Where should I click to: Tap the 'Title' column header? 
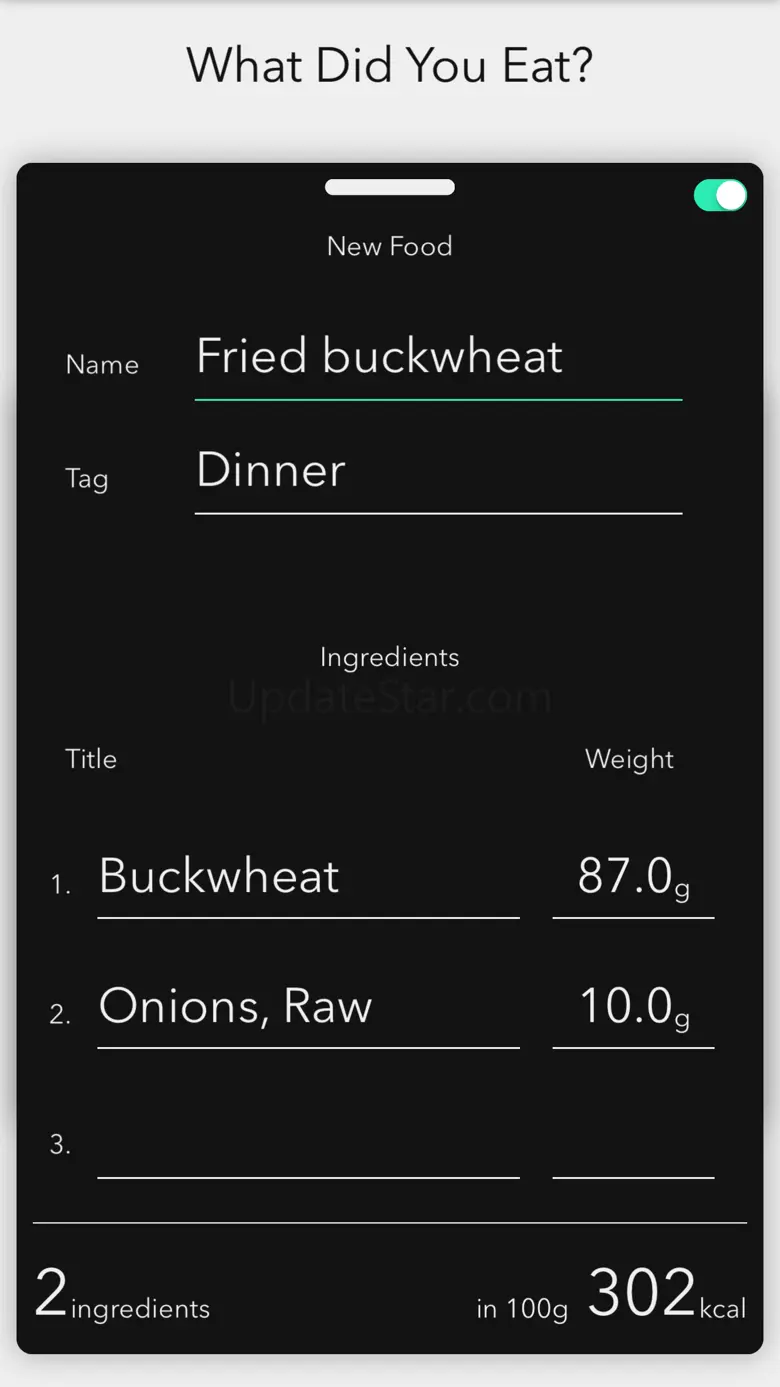[91, 759]
